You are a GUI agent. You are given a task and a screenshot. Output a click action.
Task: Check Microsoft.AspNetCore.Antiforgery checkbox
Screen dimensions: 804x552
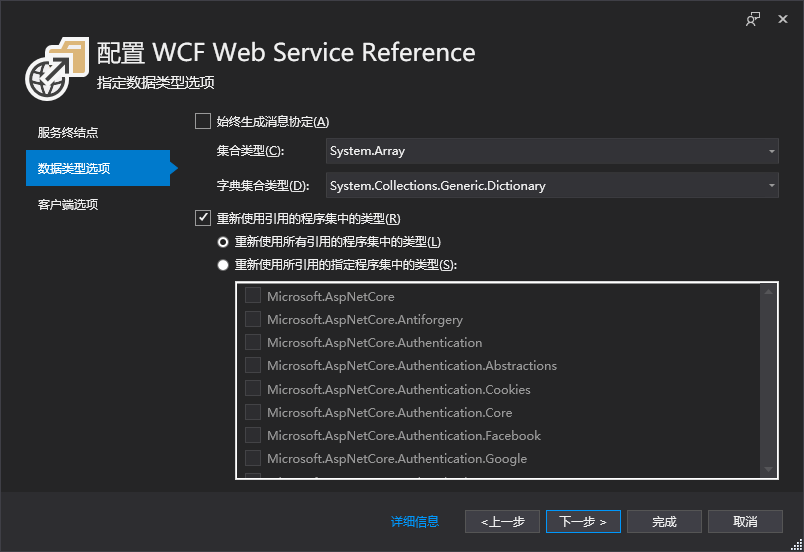point(253,319)
